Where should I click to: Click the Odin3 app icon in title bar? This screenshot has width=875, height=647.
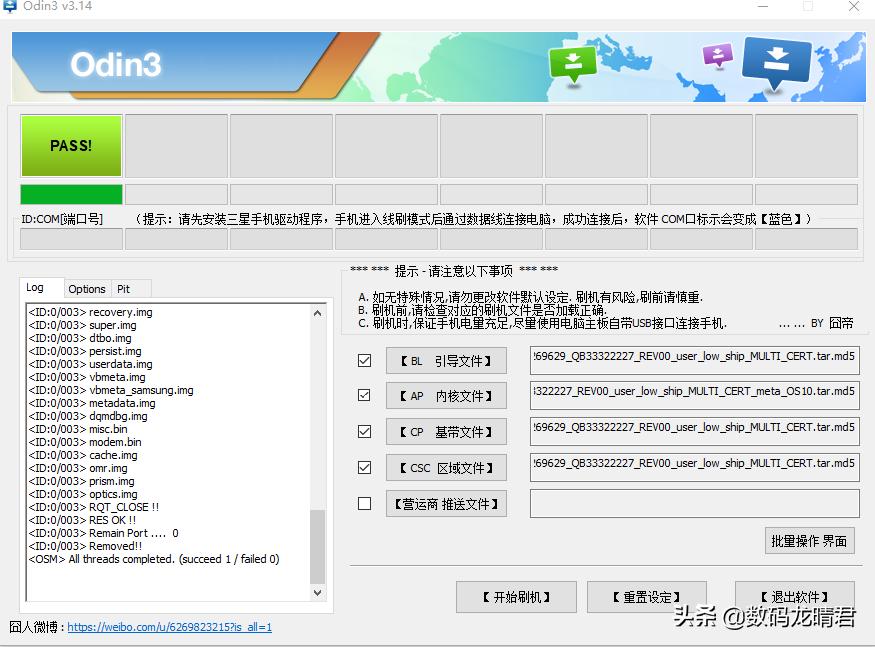(x=9, y=6)
